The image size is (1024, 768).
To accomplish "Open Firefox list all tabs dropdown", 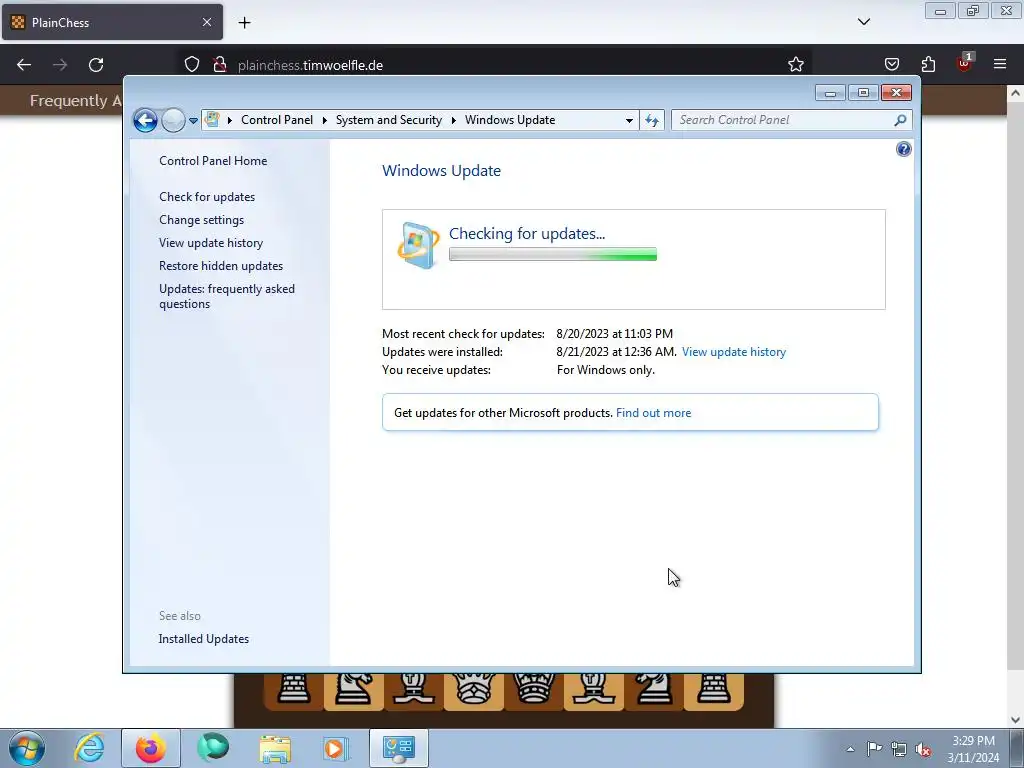I will click(x=864, y=22).
